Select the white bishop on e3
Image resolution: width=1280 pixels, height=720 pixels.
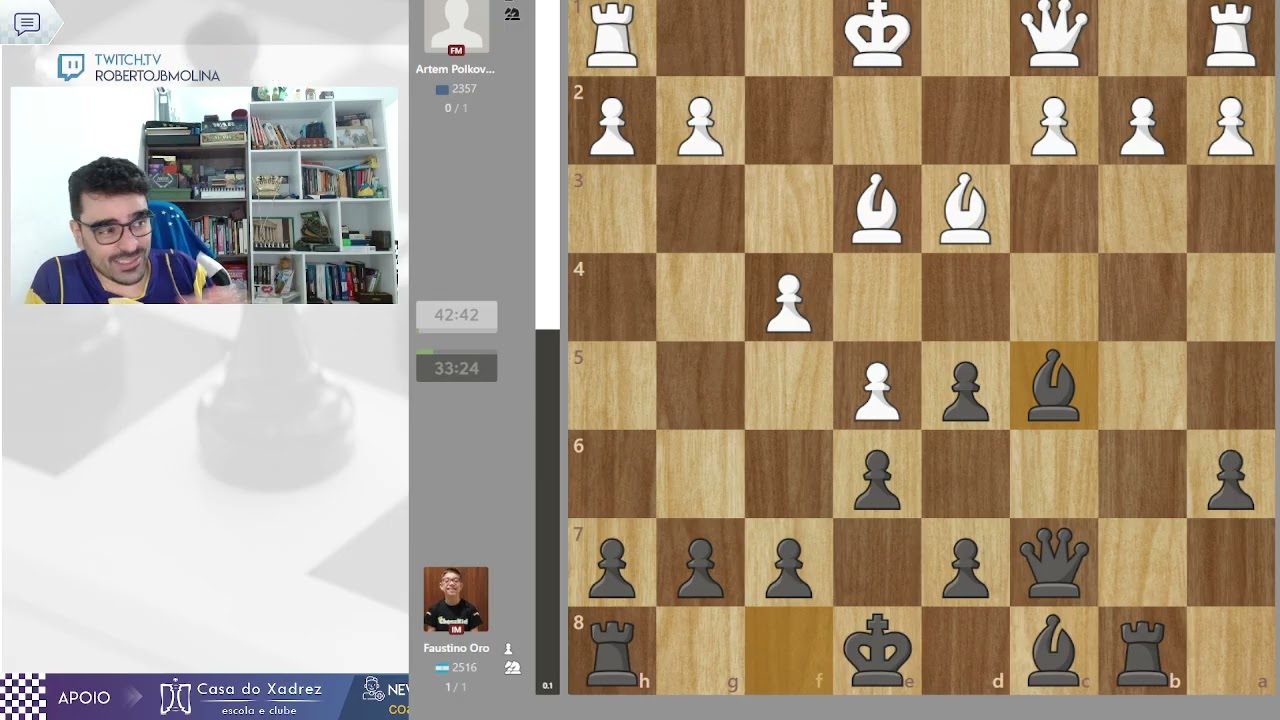[x=877, y=209]
